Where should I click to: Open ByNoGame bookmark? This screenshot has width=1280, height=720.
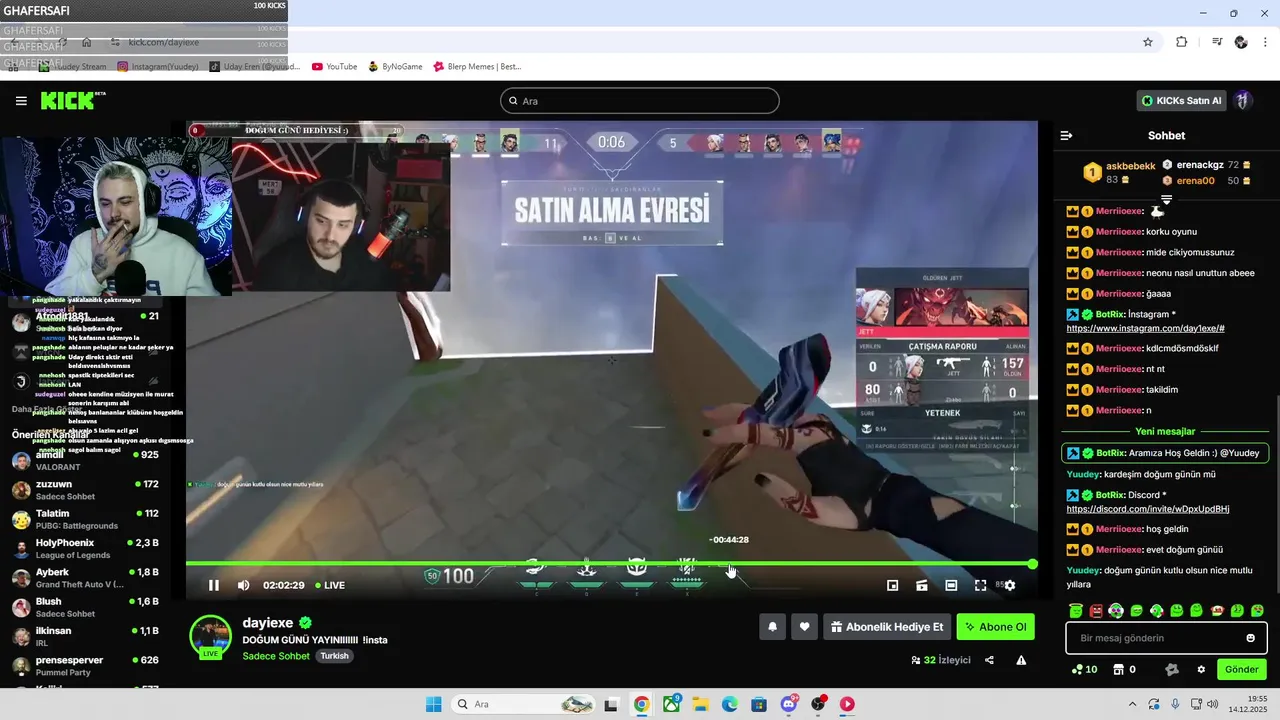pyautogui.click(x=395, y=67)
